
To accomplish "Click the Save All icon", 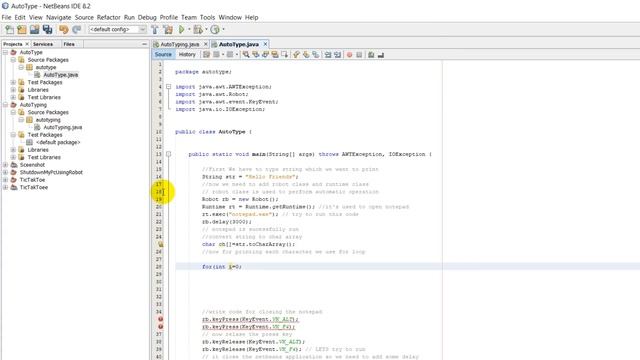I will click(48, 29).
